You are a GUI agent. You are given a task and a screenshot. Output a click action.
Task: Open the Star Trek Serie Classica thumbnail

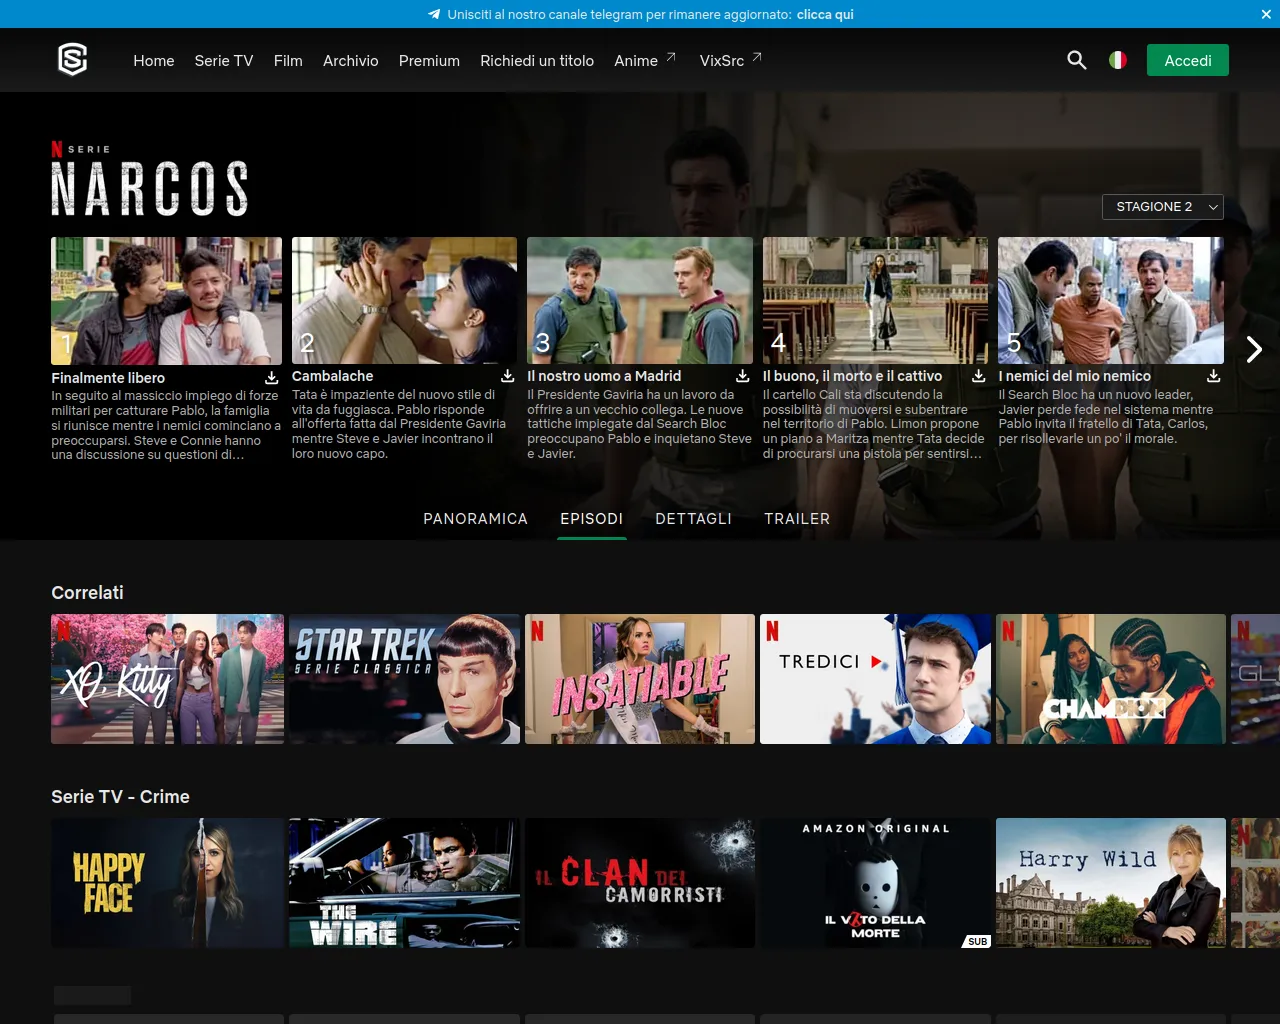coord(404,679)
